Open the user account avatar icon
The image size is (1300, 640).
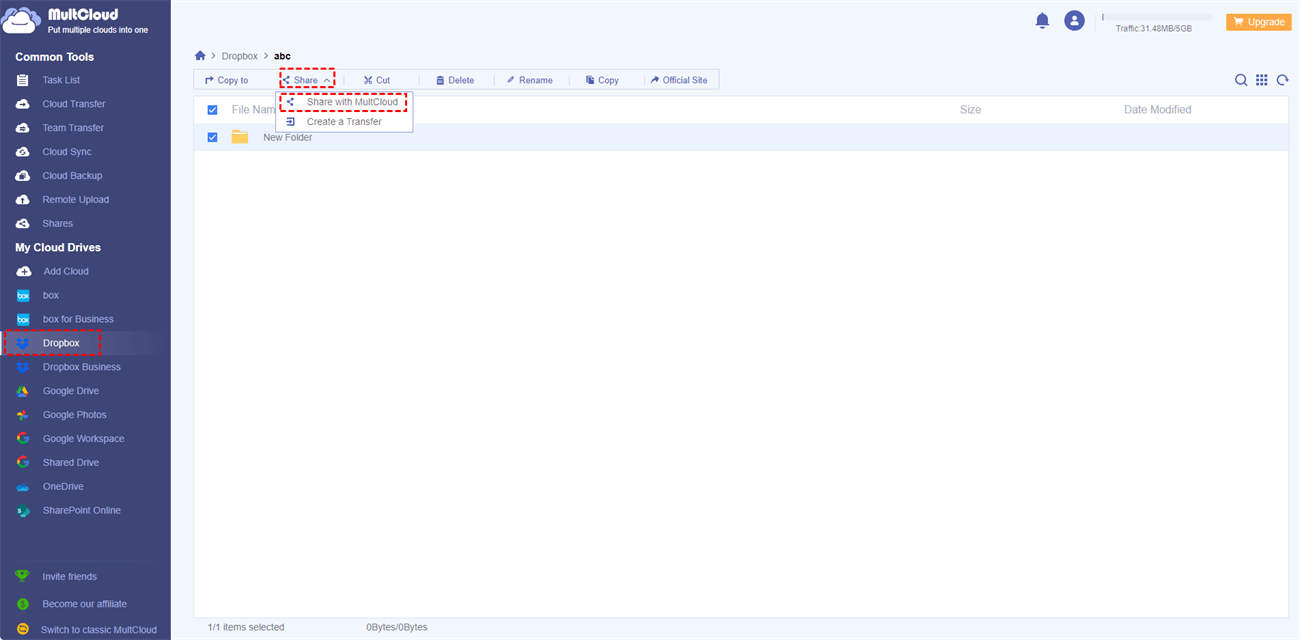(1074, 20)
